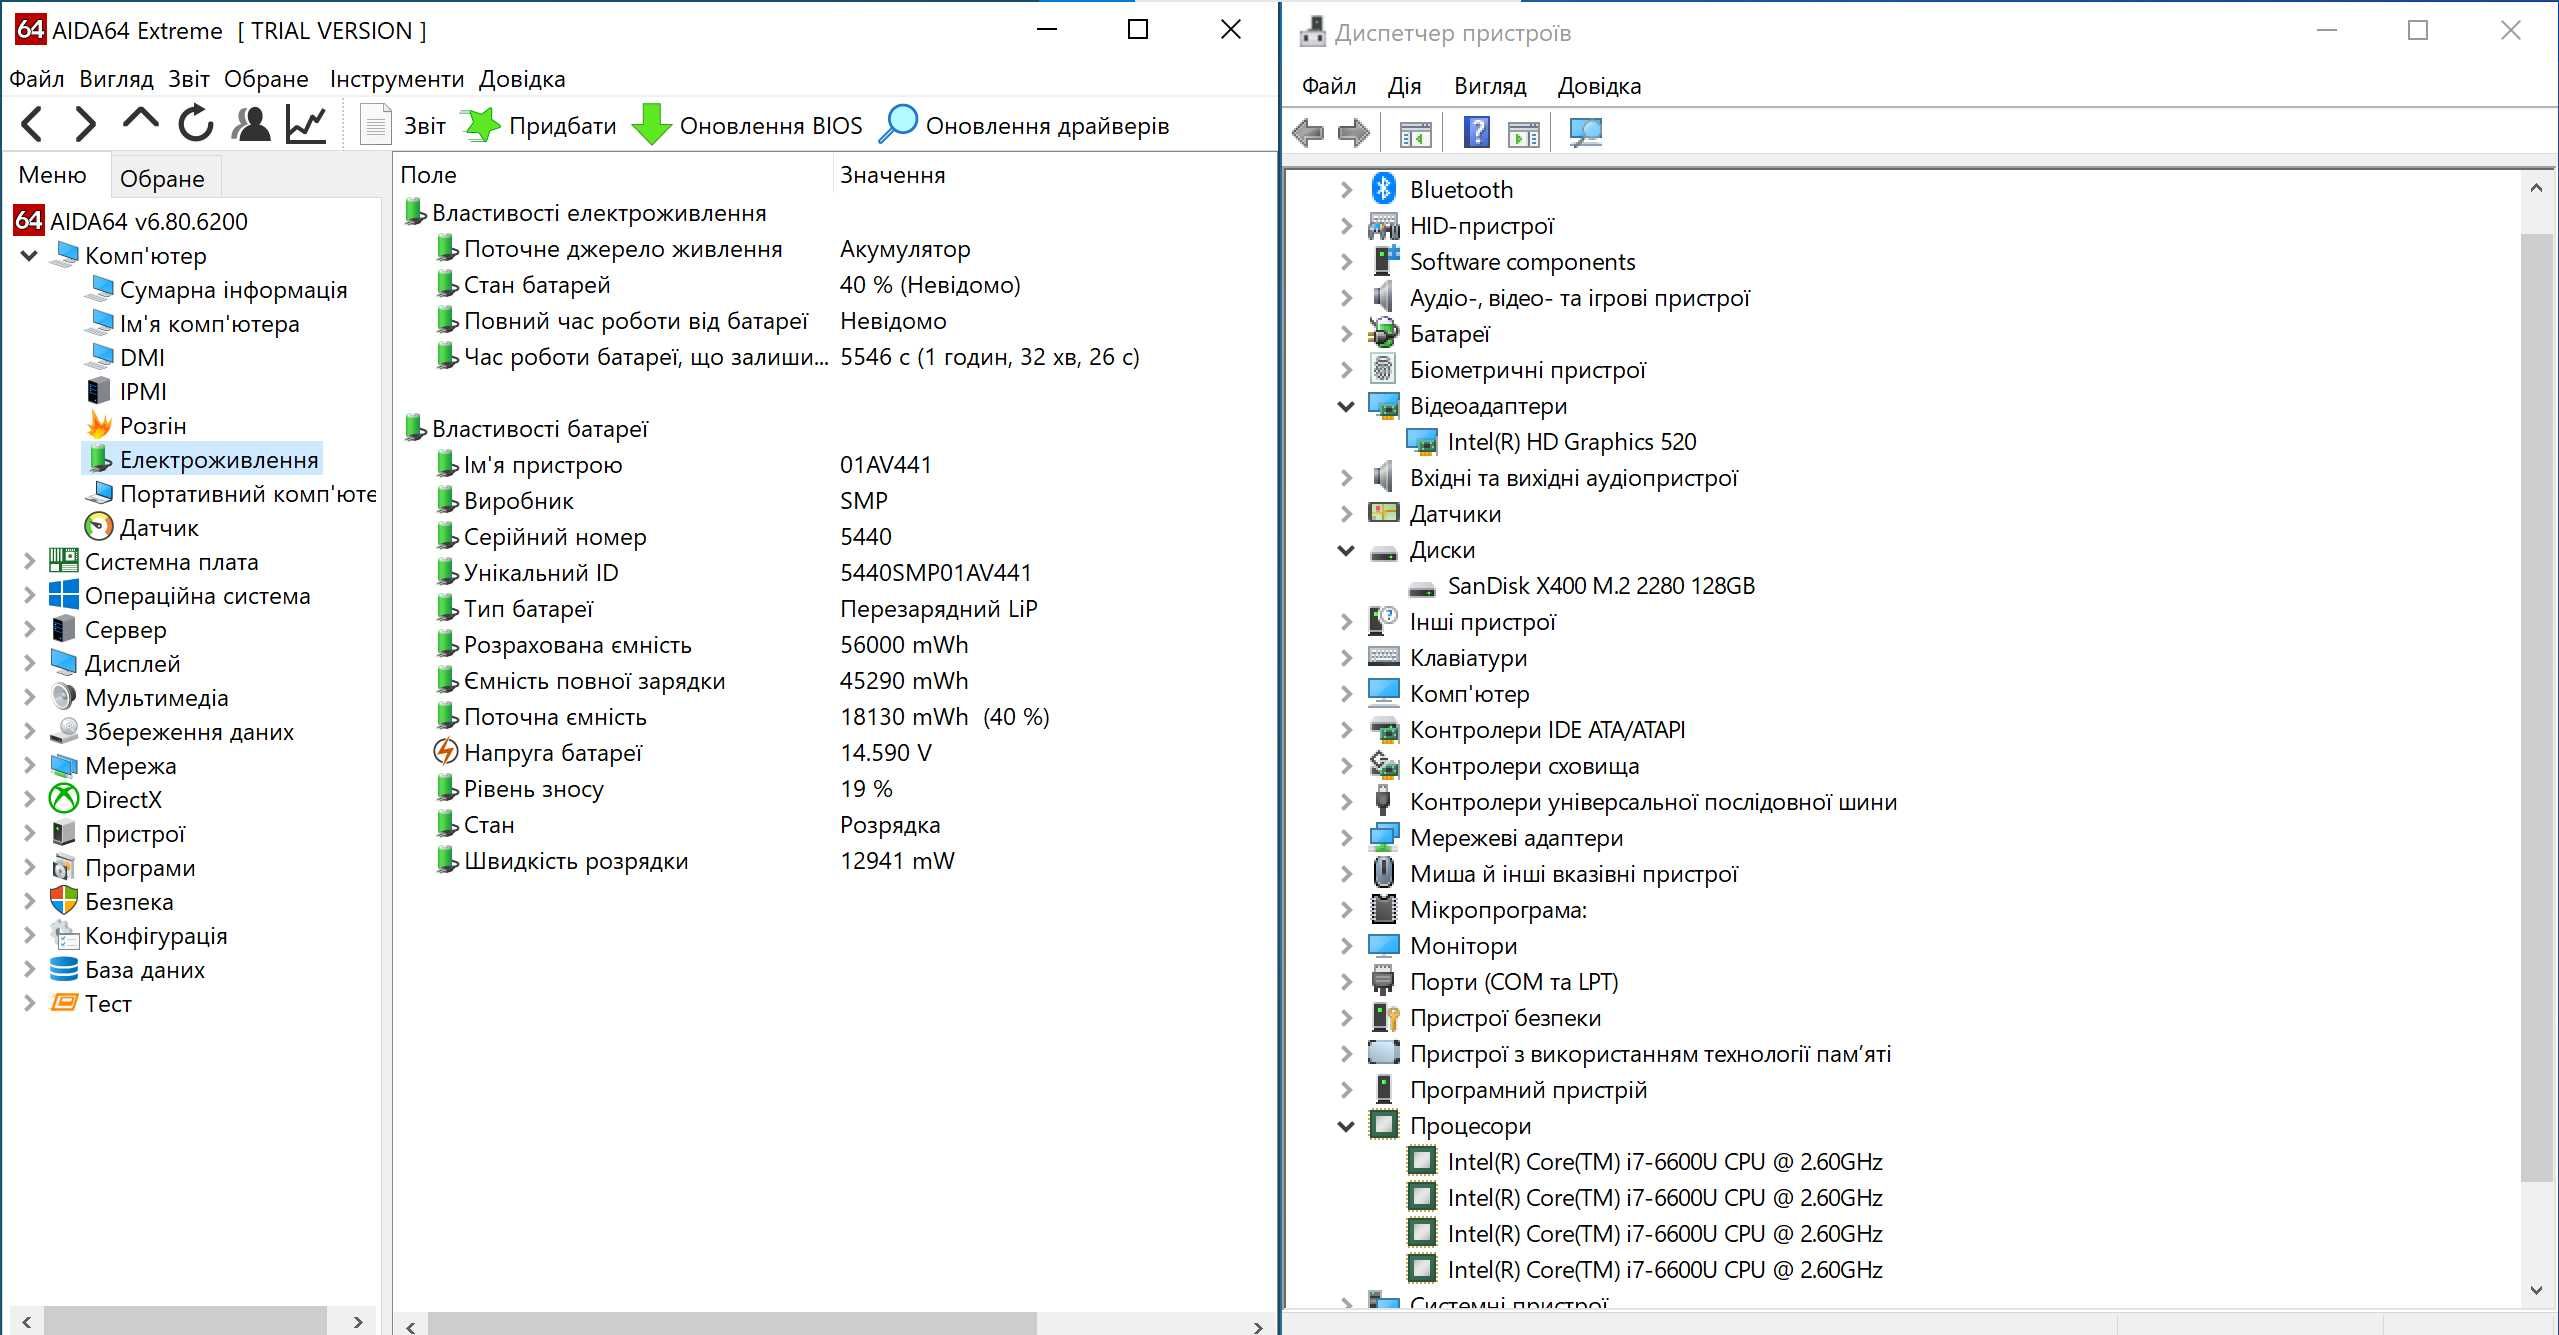2559x1335 pixels.
Task: Select Тест tree item
Action: coord(91,1004)
